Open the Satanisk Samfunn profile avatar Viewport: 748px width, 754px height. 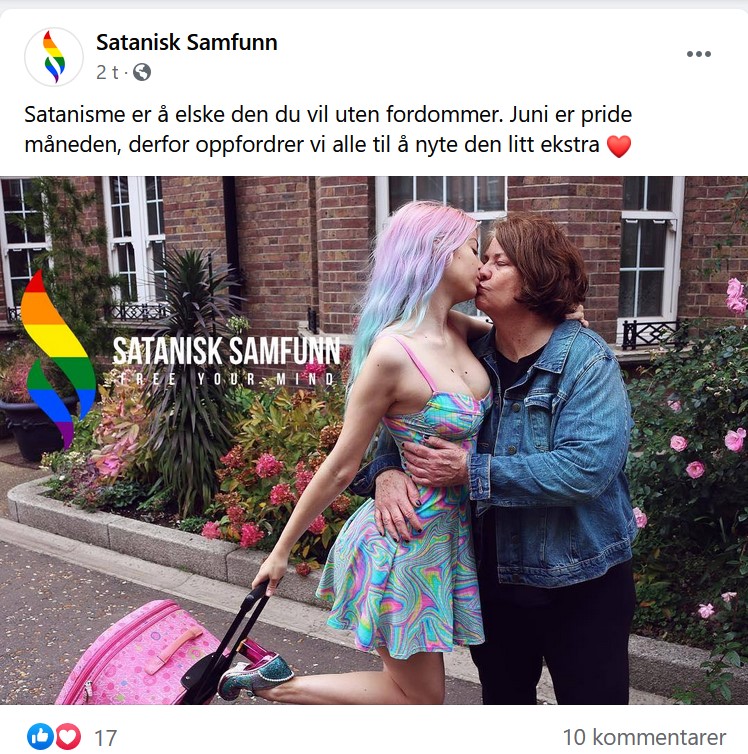coord(54,57)
